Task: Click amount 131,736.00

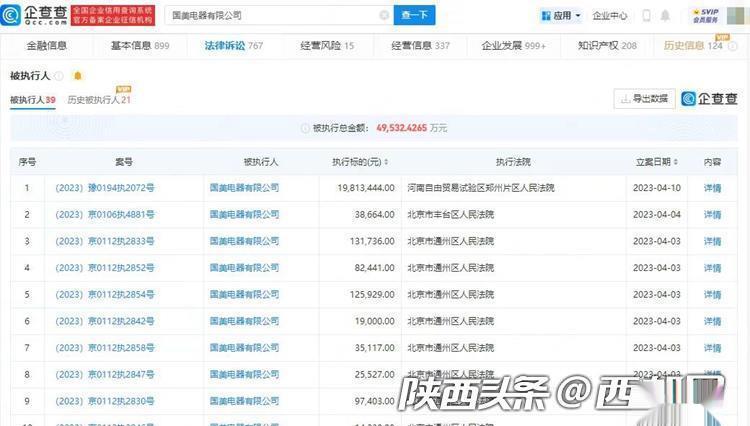Action: point(372,241)
